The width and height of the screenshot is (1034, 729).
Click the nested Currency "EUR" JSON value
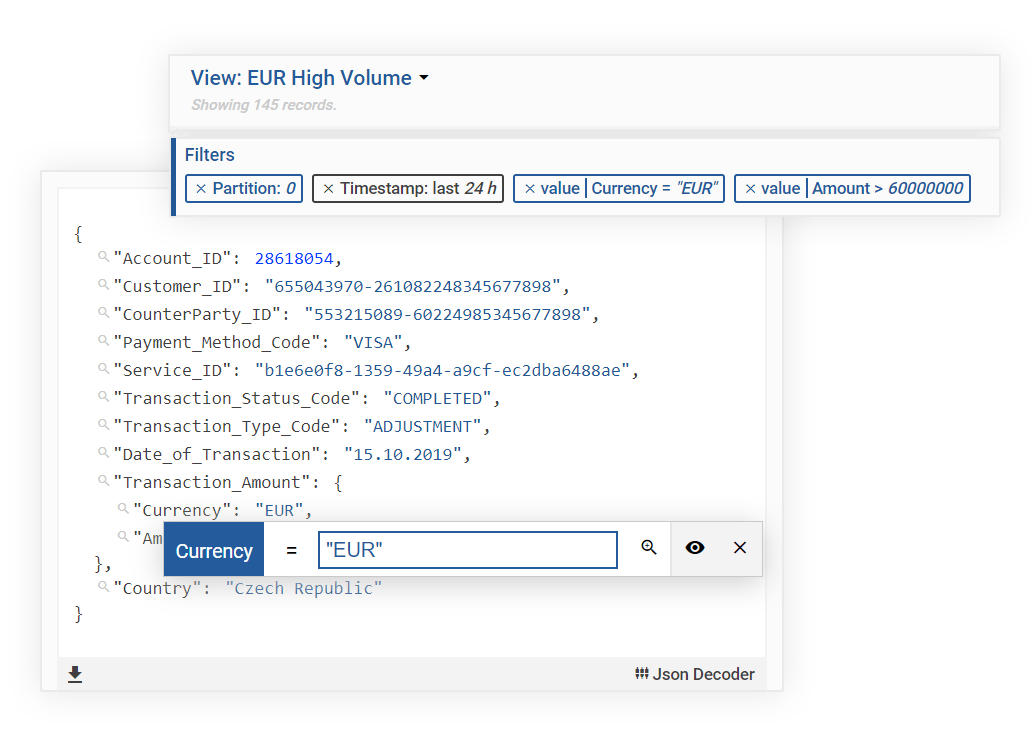[280, 511]
